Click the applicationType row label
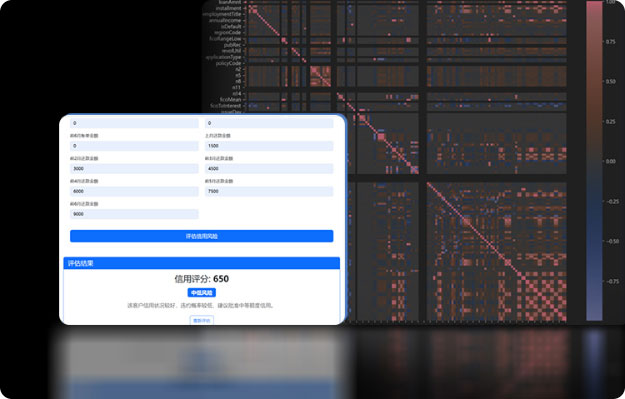The image size is (625, 399). point(223,57)
